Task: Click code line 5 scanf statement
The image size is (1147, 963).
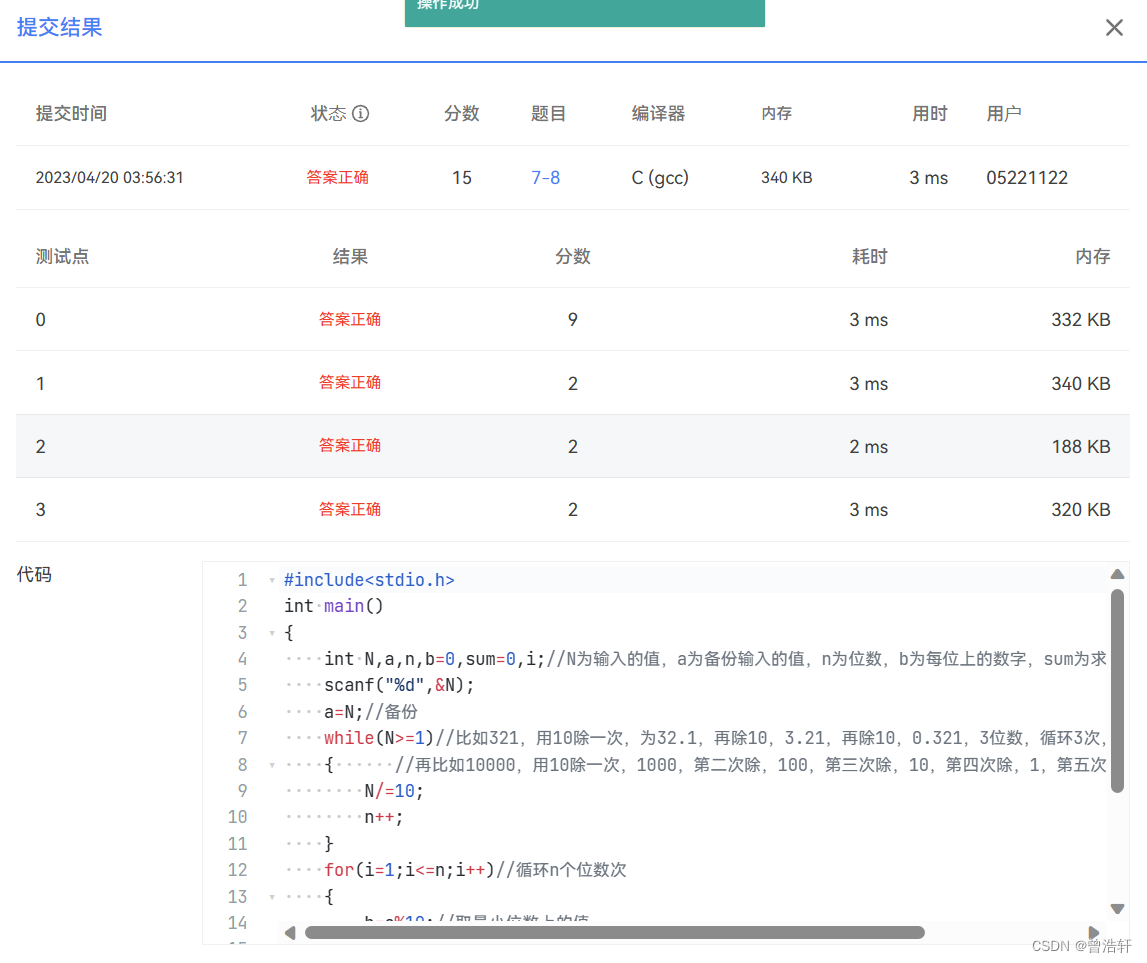Action: [399, 686]
